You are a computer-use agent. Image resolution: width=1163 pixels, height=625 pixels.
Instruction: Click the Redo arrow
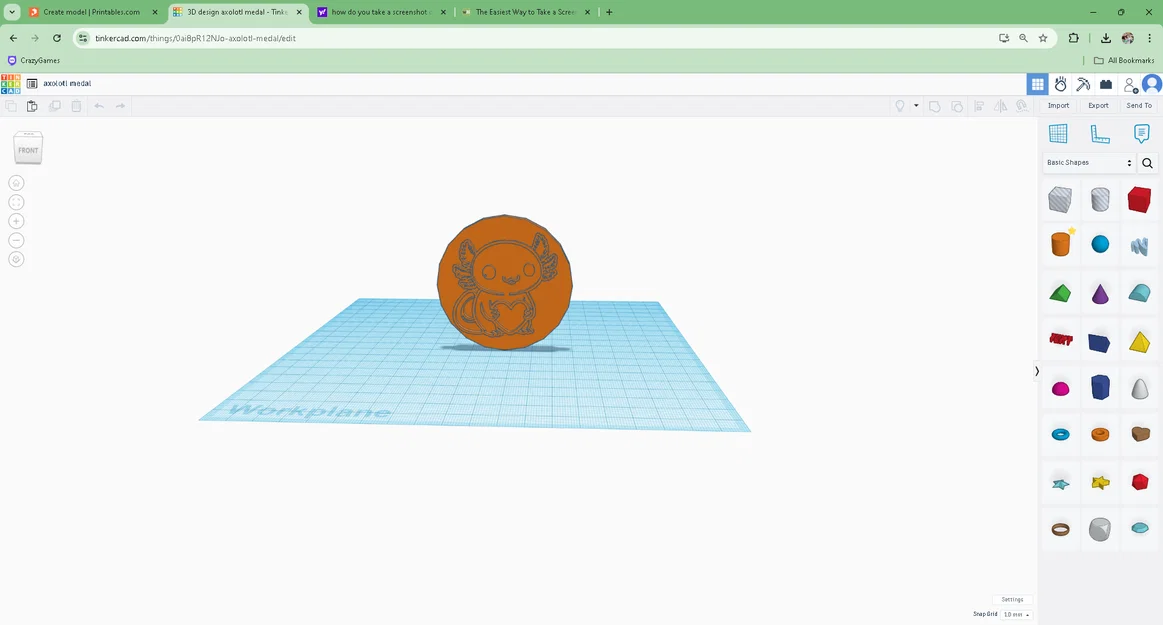120,106
